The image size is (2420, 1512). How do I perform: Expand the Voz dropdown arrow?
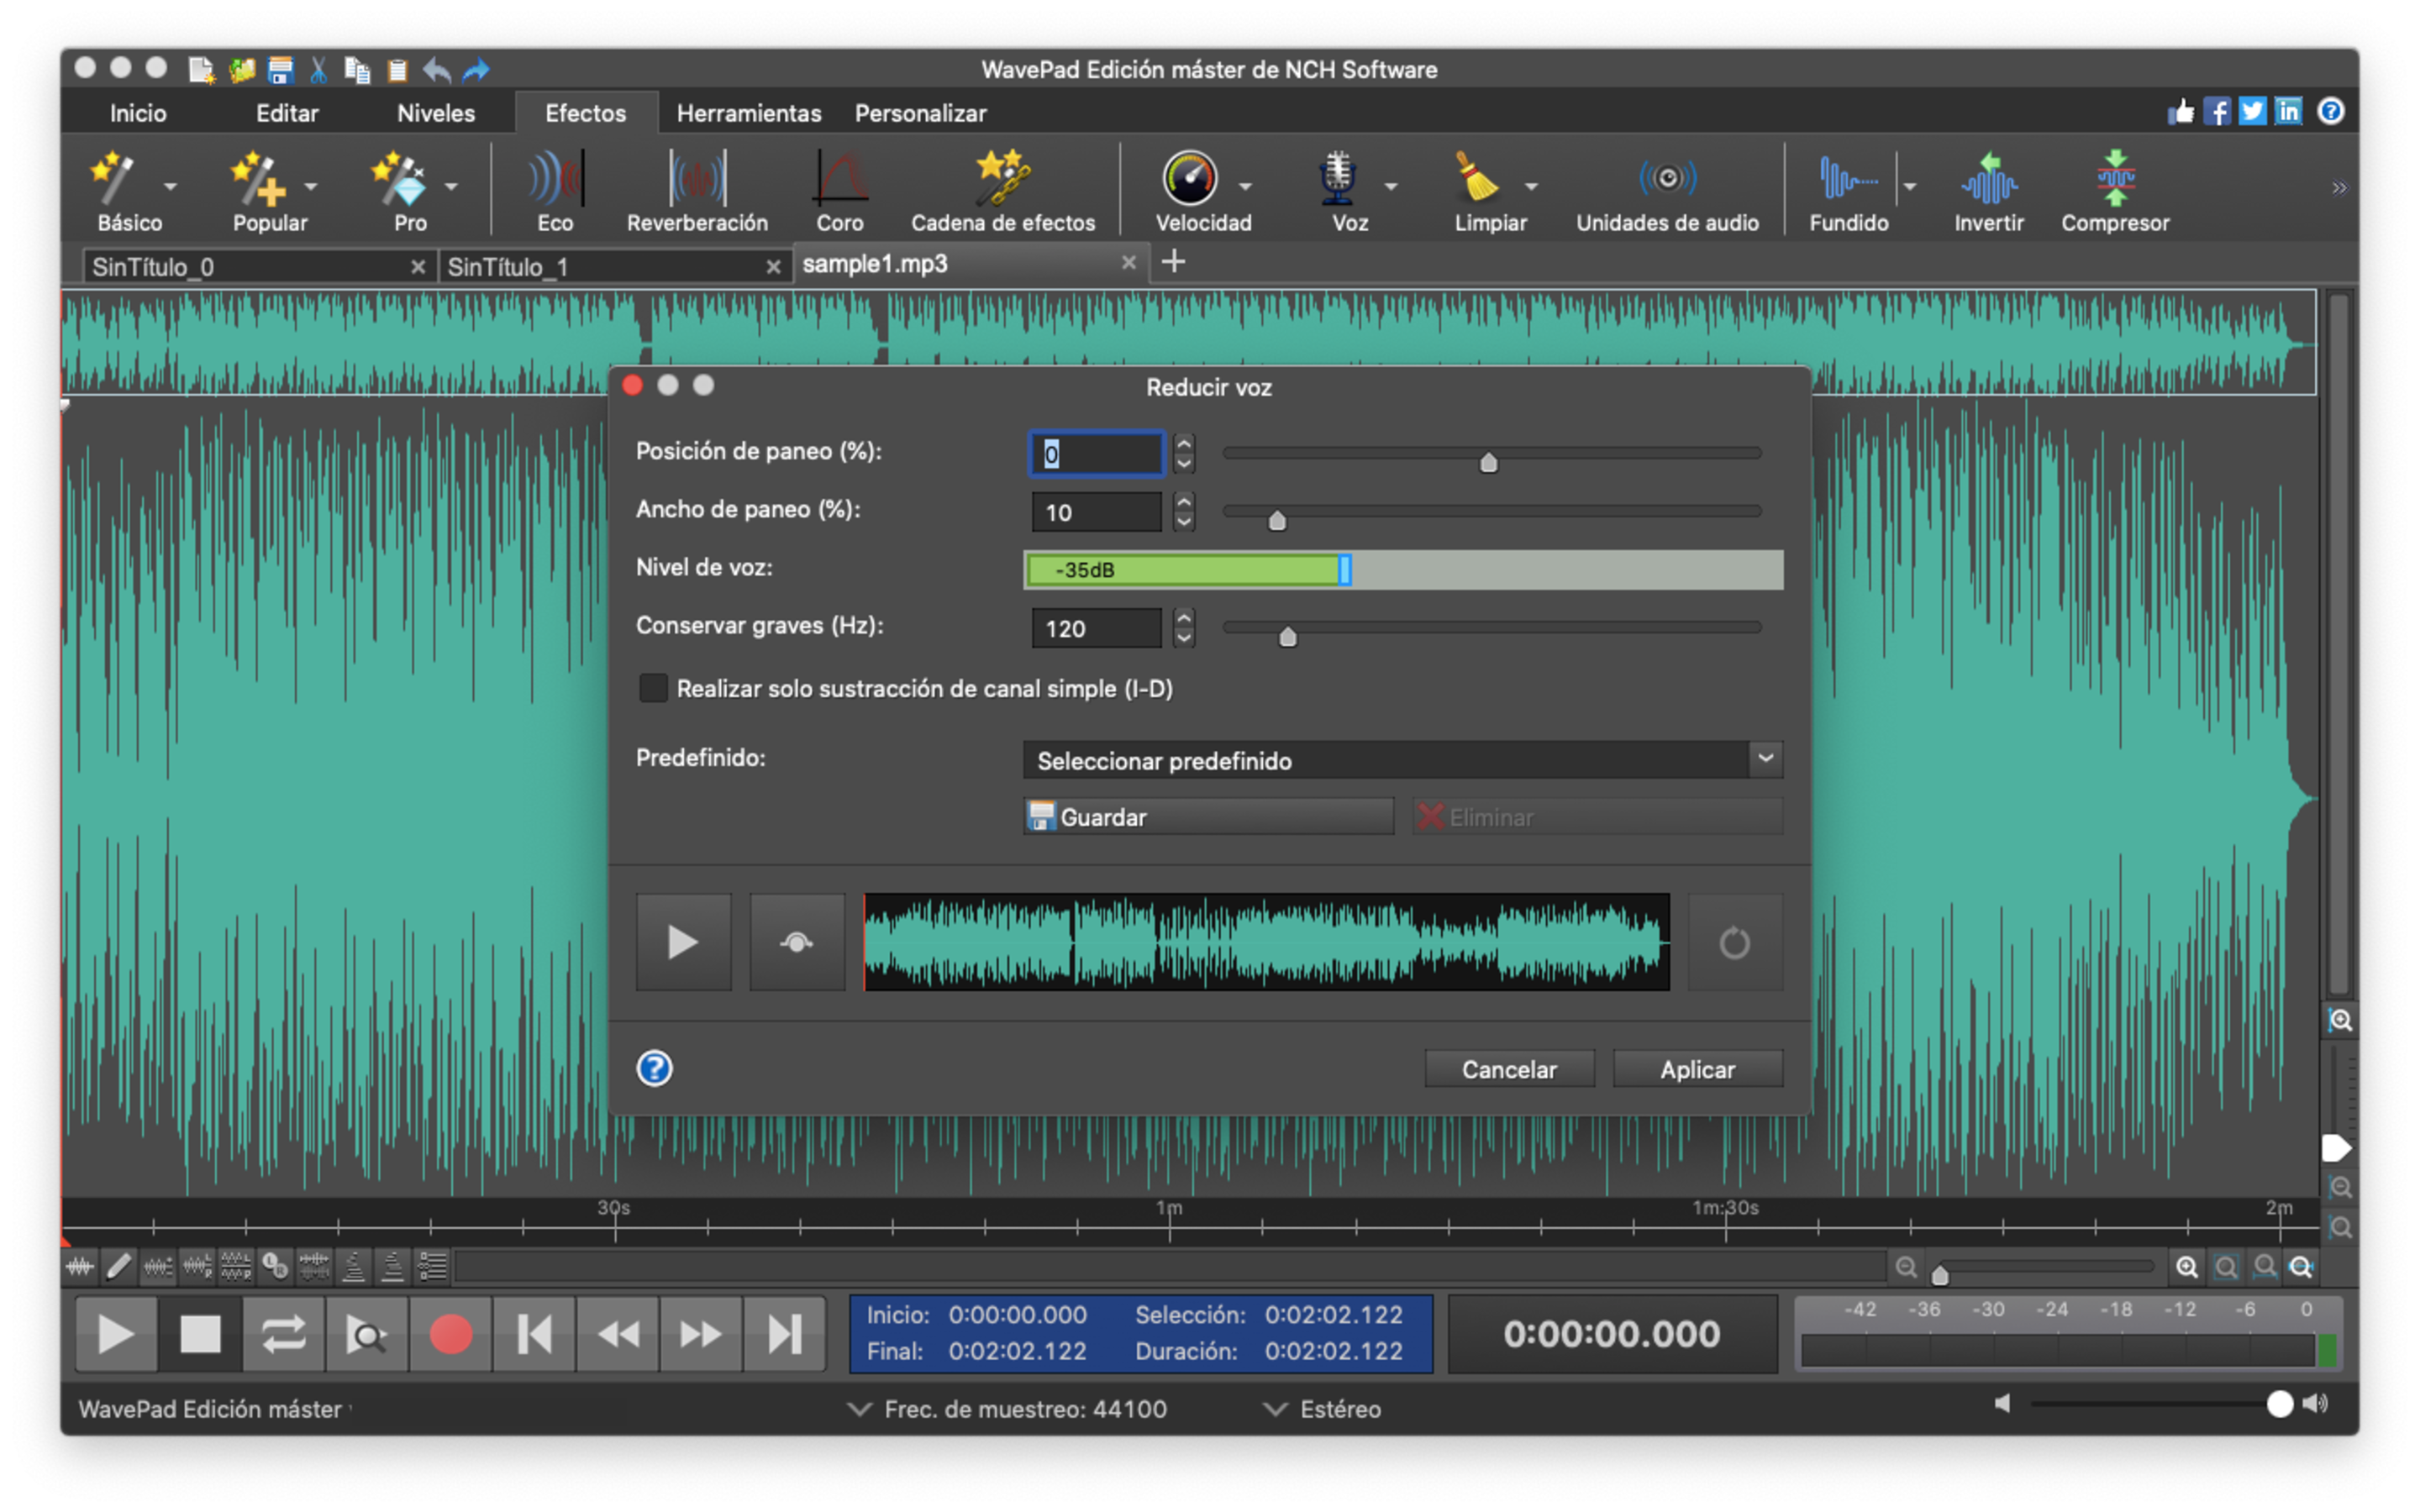click(1391, 187)
